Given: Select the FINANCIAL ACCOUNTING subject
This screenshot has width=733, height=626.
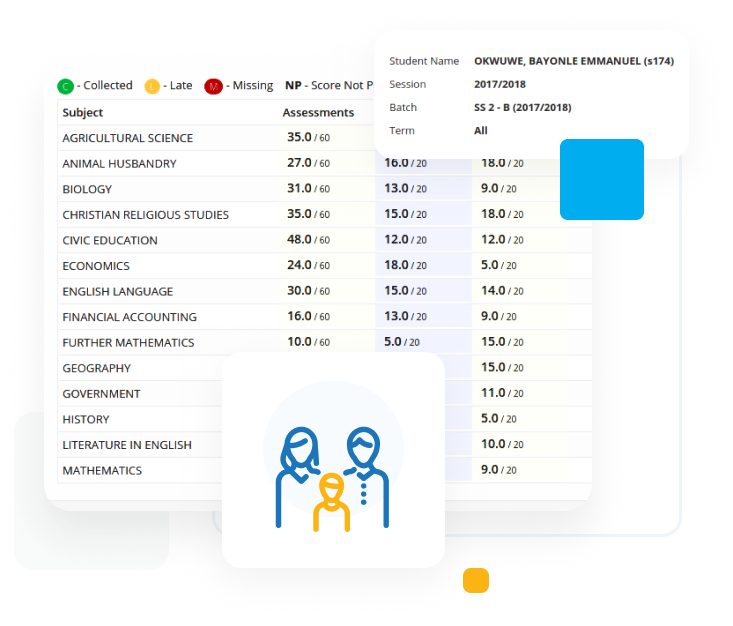Looking at the screenshot, I should coord(324,317).
